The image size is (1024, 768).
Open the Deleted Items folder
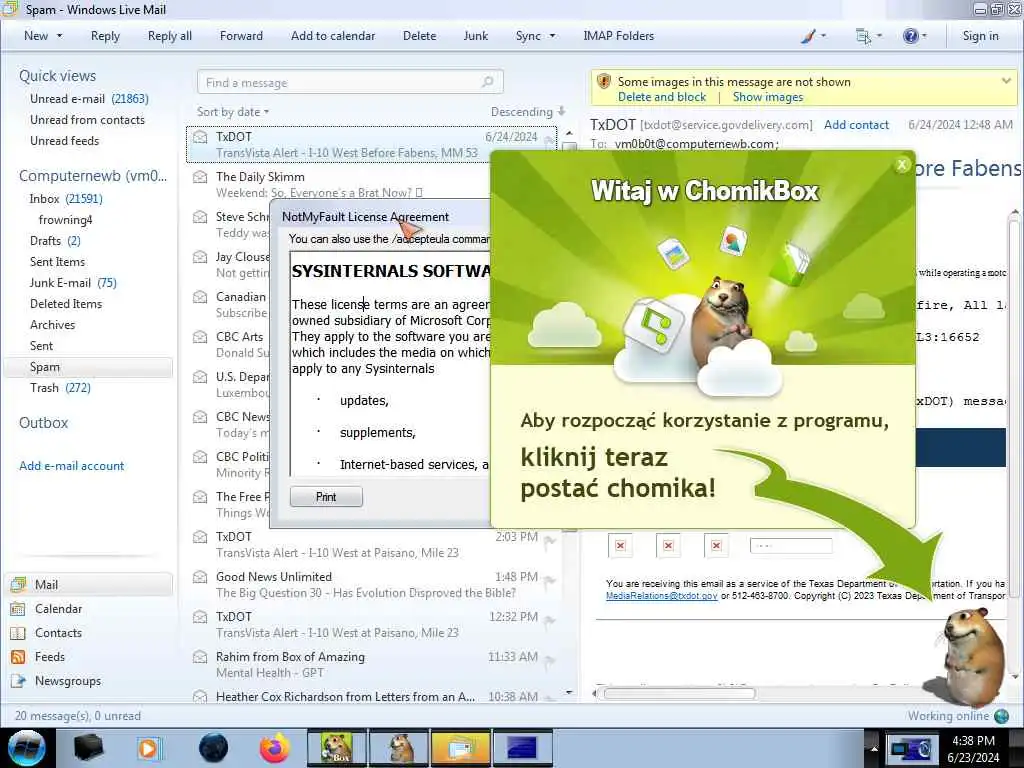(66, 303)
